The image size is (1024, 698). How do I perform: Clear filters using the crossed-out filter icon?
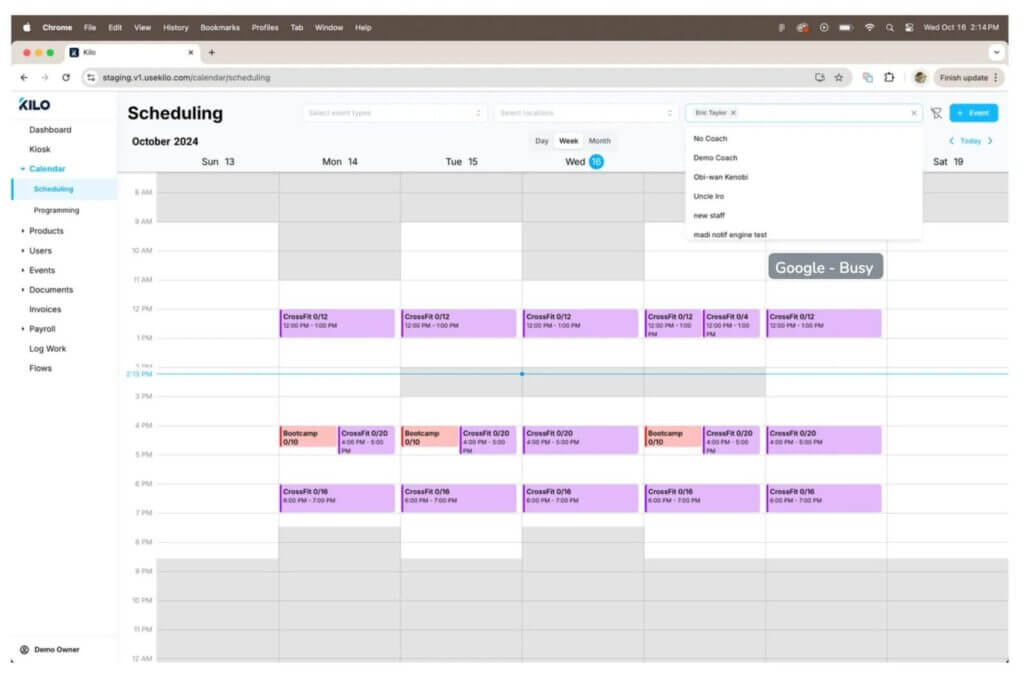coord(936,113)
